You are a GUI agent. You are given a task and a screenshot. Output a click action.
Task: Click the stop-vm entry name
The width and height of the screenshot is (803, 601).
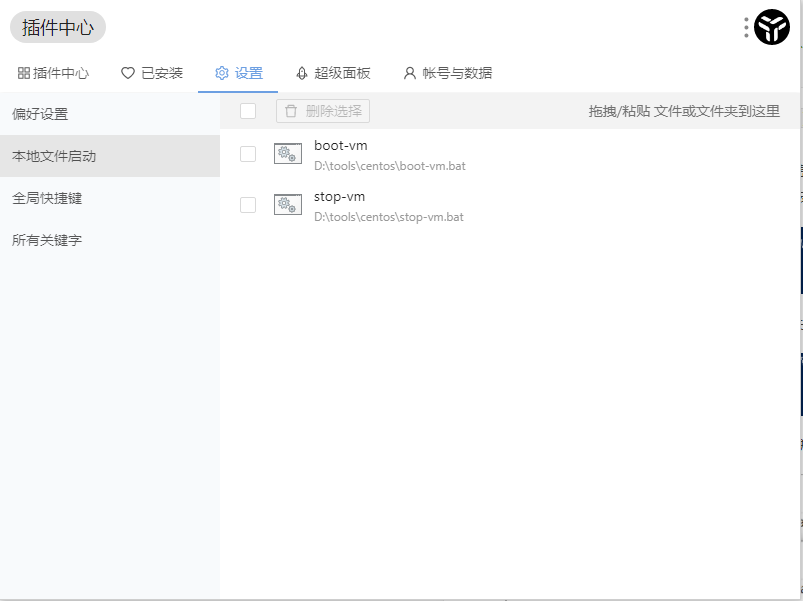coord(340,197)
